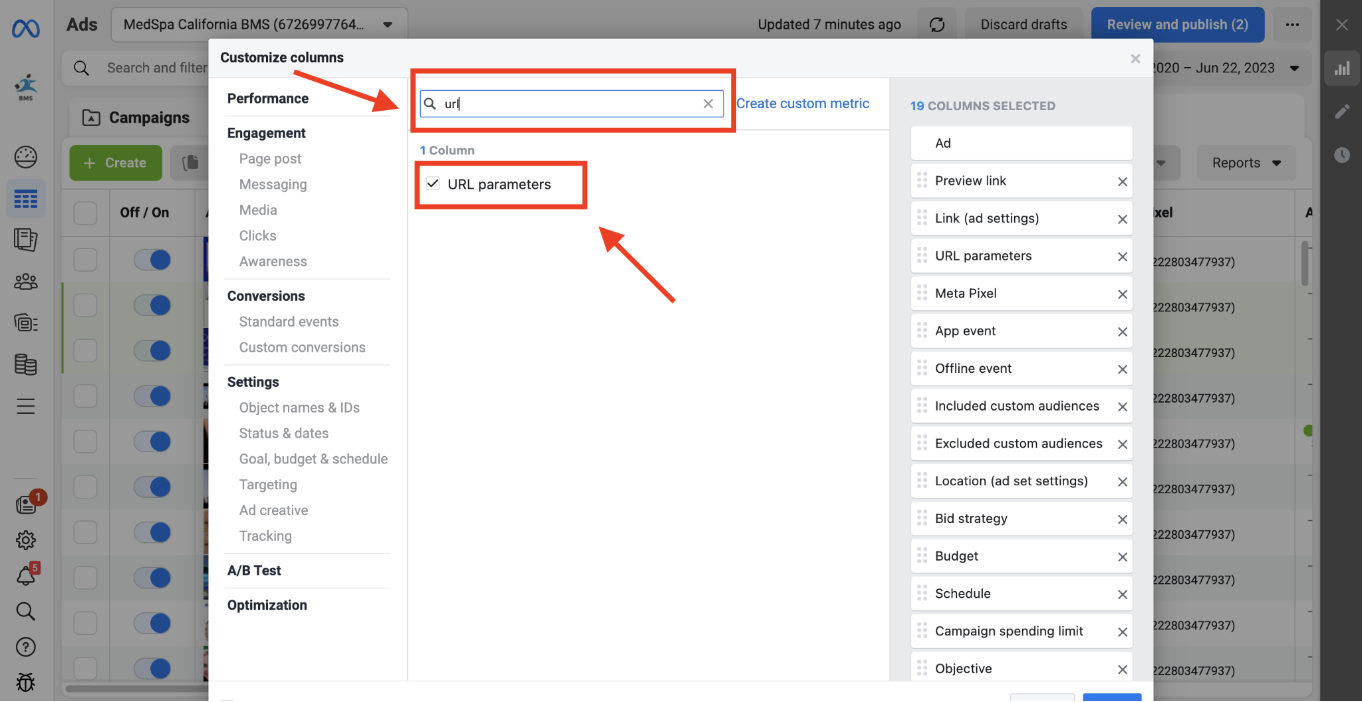The height and width of the screenshot is (702, 1362).
Task: Open the Targeting subcategory
Action: point(268,484)
